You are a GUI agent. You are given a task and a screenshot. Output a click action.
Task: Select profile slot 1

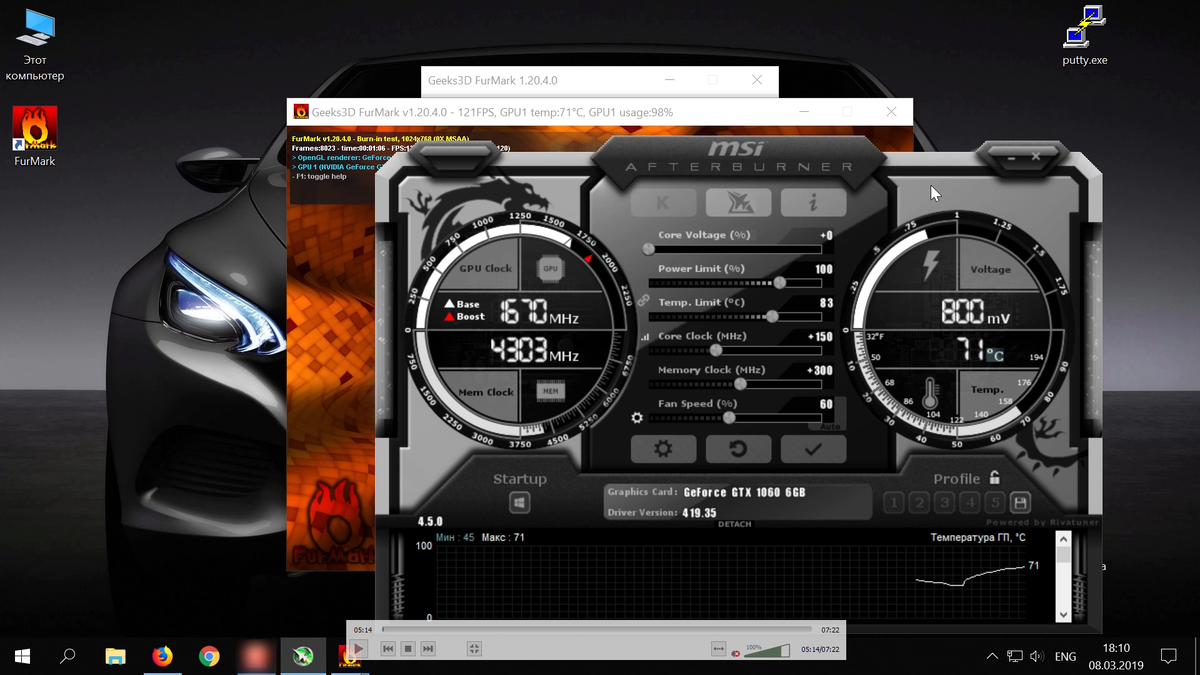coord(894,502)
